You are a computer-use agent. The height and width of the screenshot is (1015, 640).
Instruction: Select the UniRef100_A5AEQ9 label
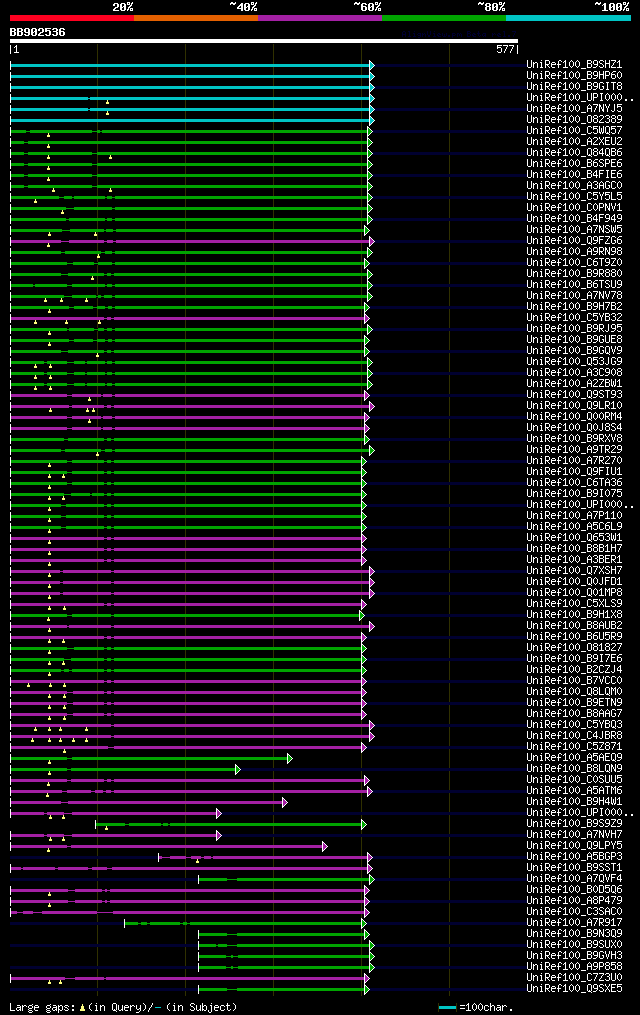coord(574,758)
